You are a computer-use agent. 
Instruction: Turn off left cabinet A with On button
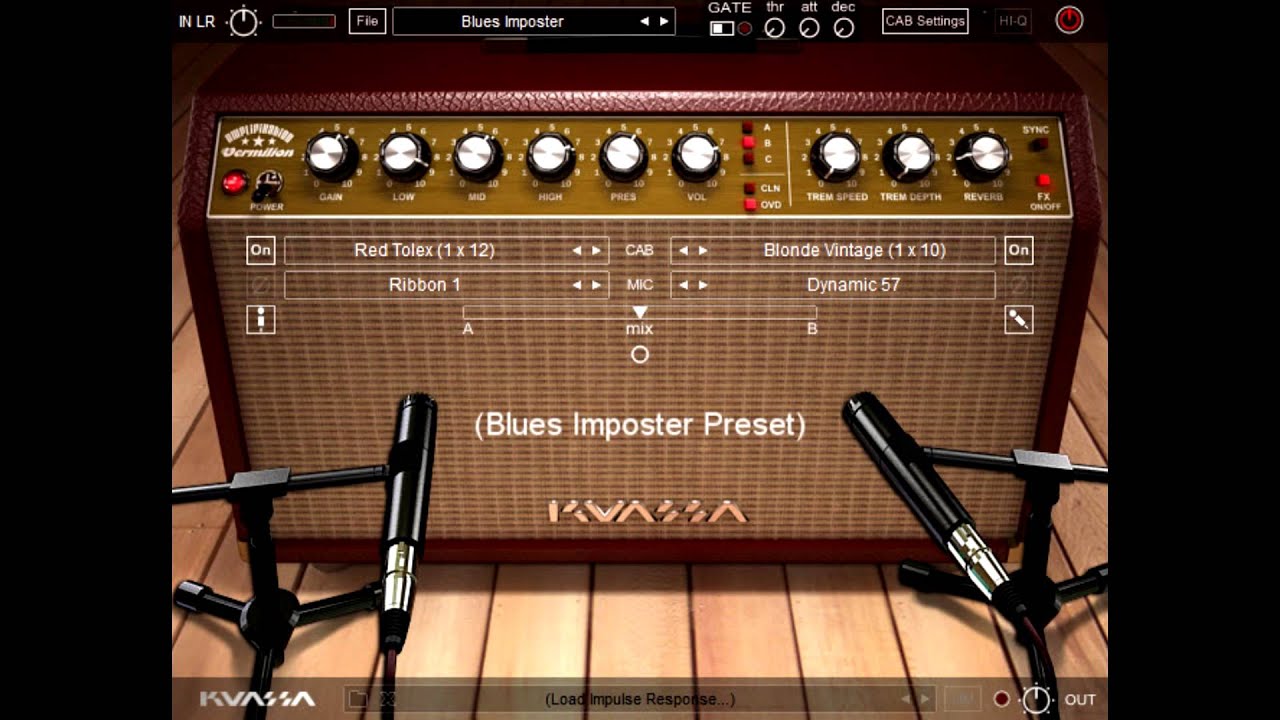pyautogui.click(x=260, y=250)
